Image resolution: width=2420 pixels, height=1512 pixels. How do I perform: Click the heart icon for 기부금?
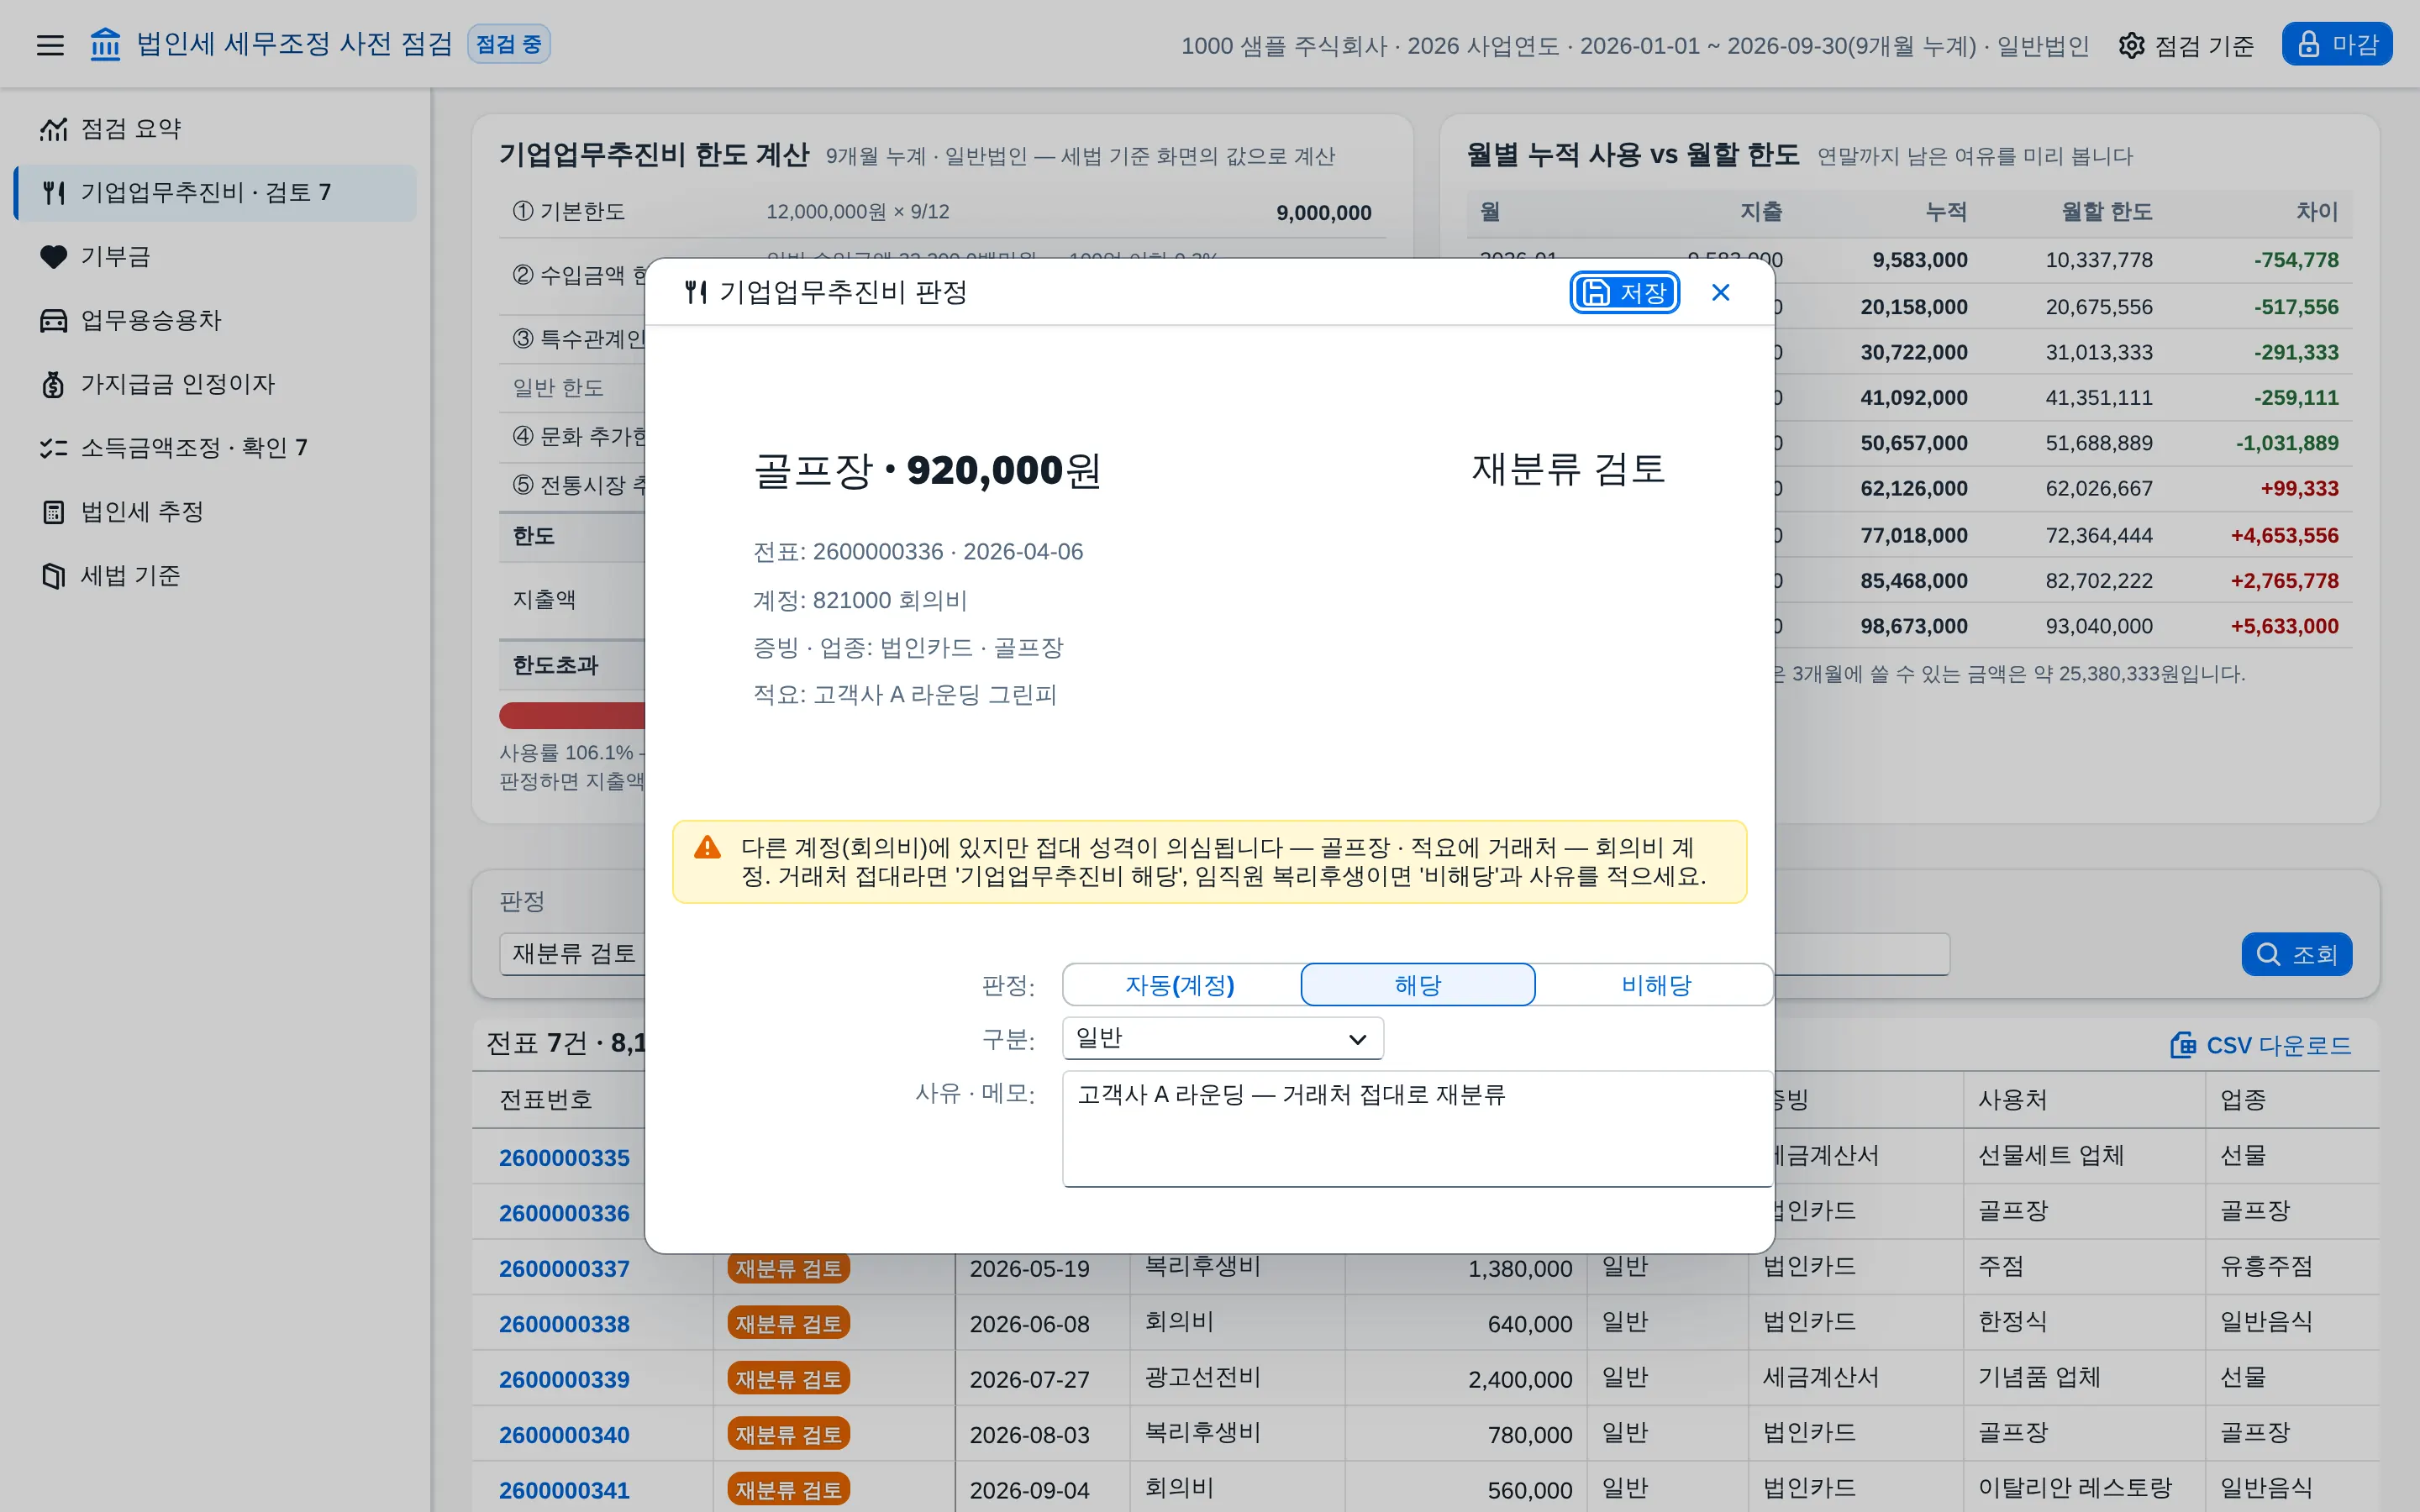(53, 257)
